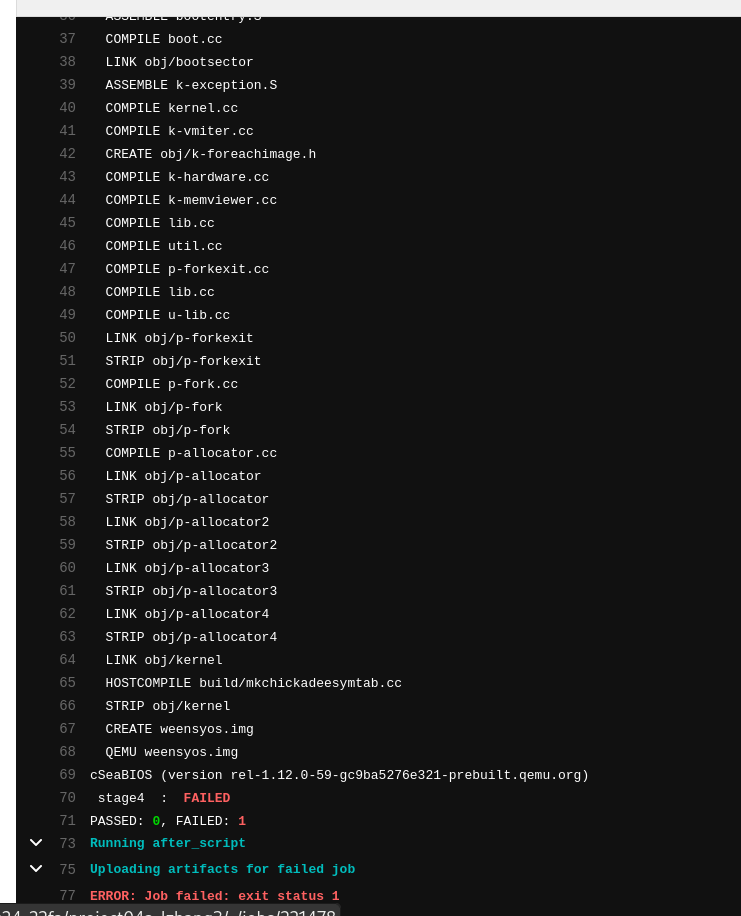Click line number 75 beside Uploading artifacts

pyautogui.click(x=67, y=869)
